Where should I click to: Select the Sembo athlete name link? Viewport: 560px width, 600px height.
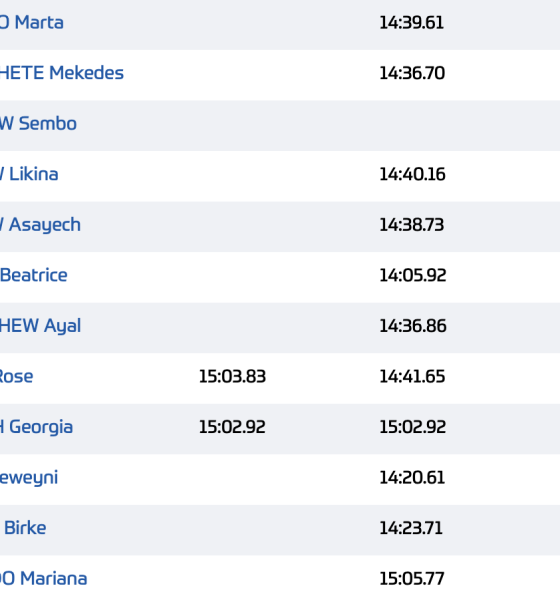(x=38, y=124)
